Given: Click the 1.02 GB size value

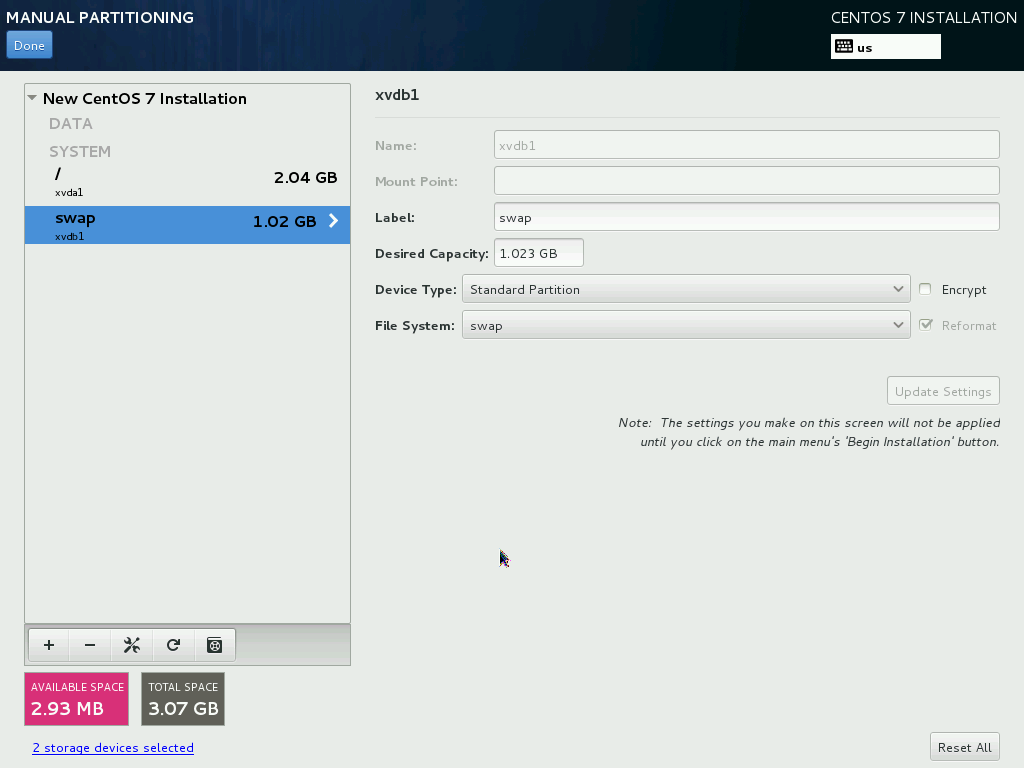Looking at the screenshot, I should tap(285, 221).
